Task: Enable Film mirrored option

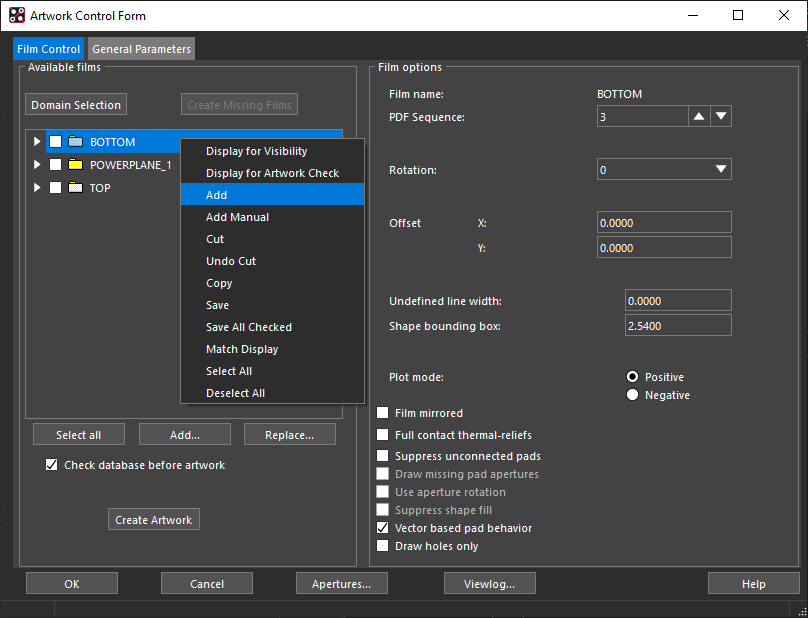Action: pos(382,413)
